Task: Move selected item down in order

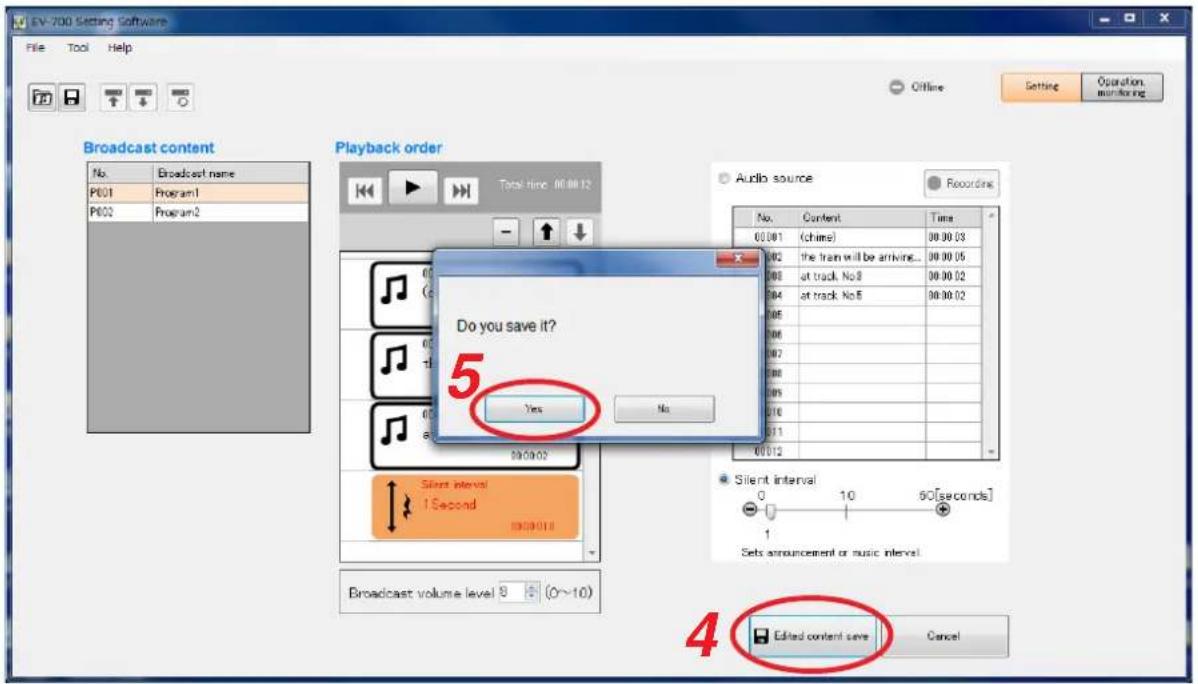Action: point(580,232)
